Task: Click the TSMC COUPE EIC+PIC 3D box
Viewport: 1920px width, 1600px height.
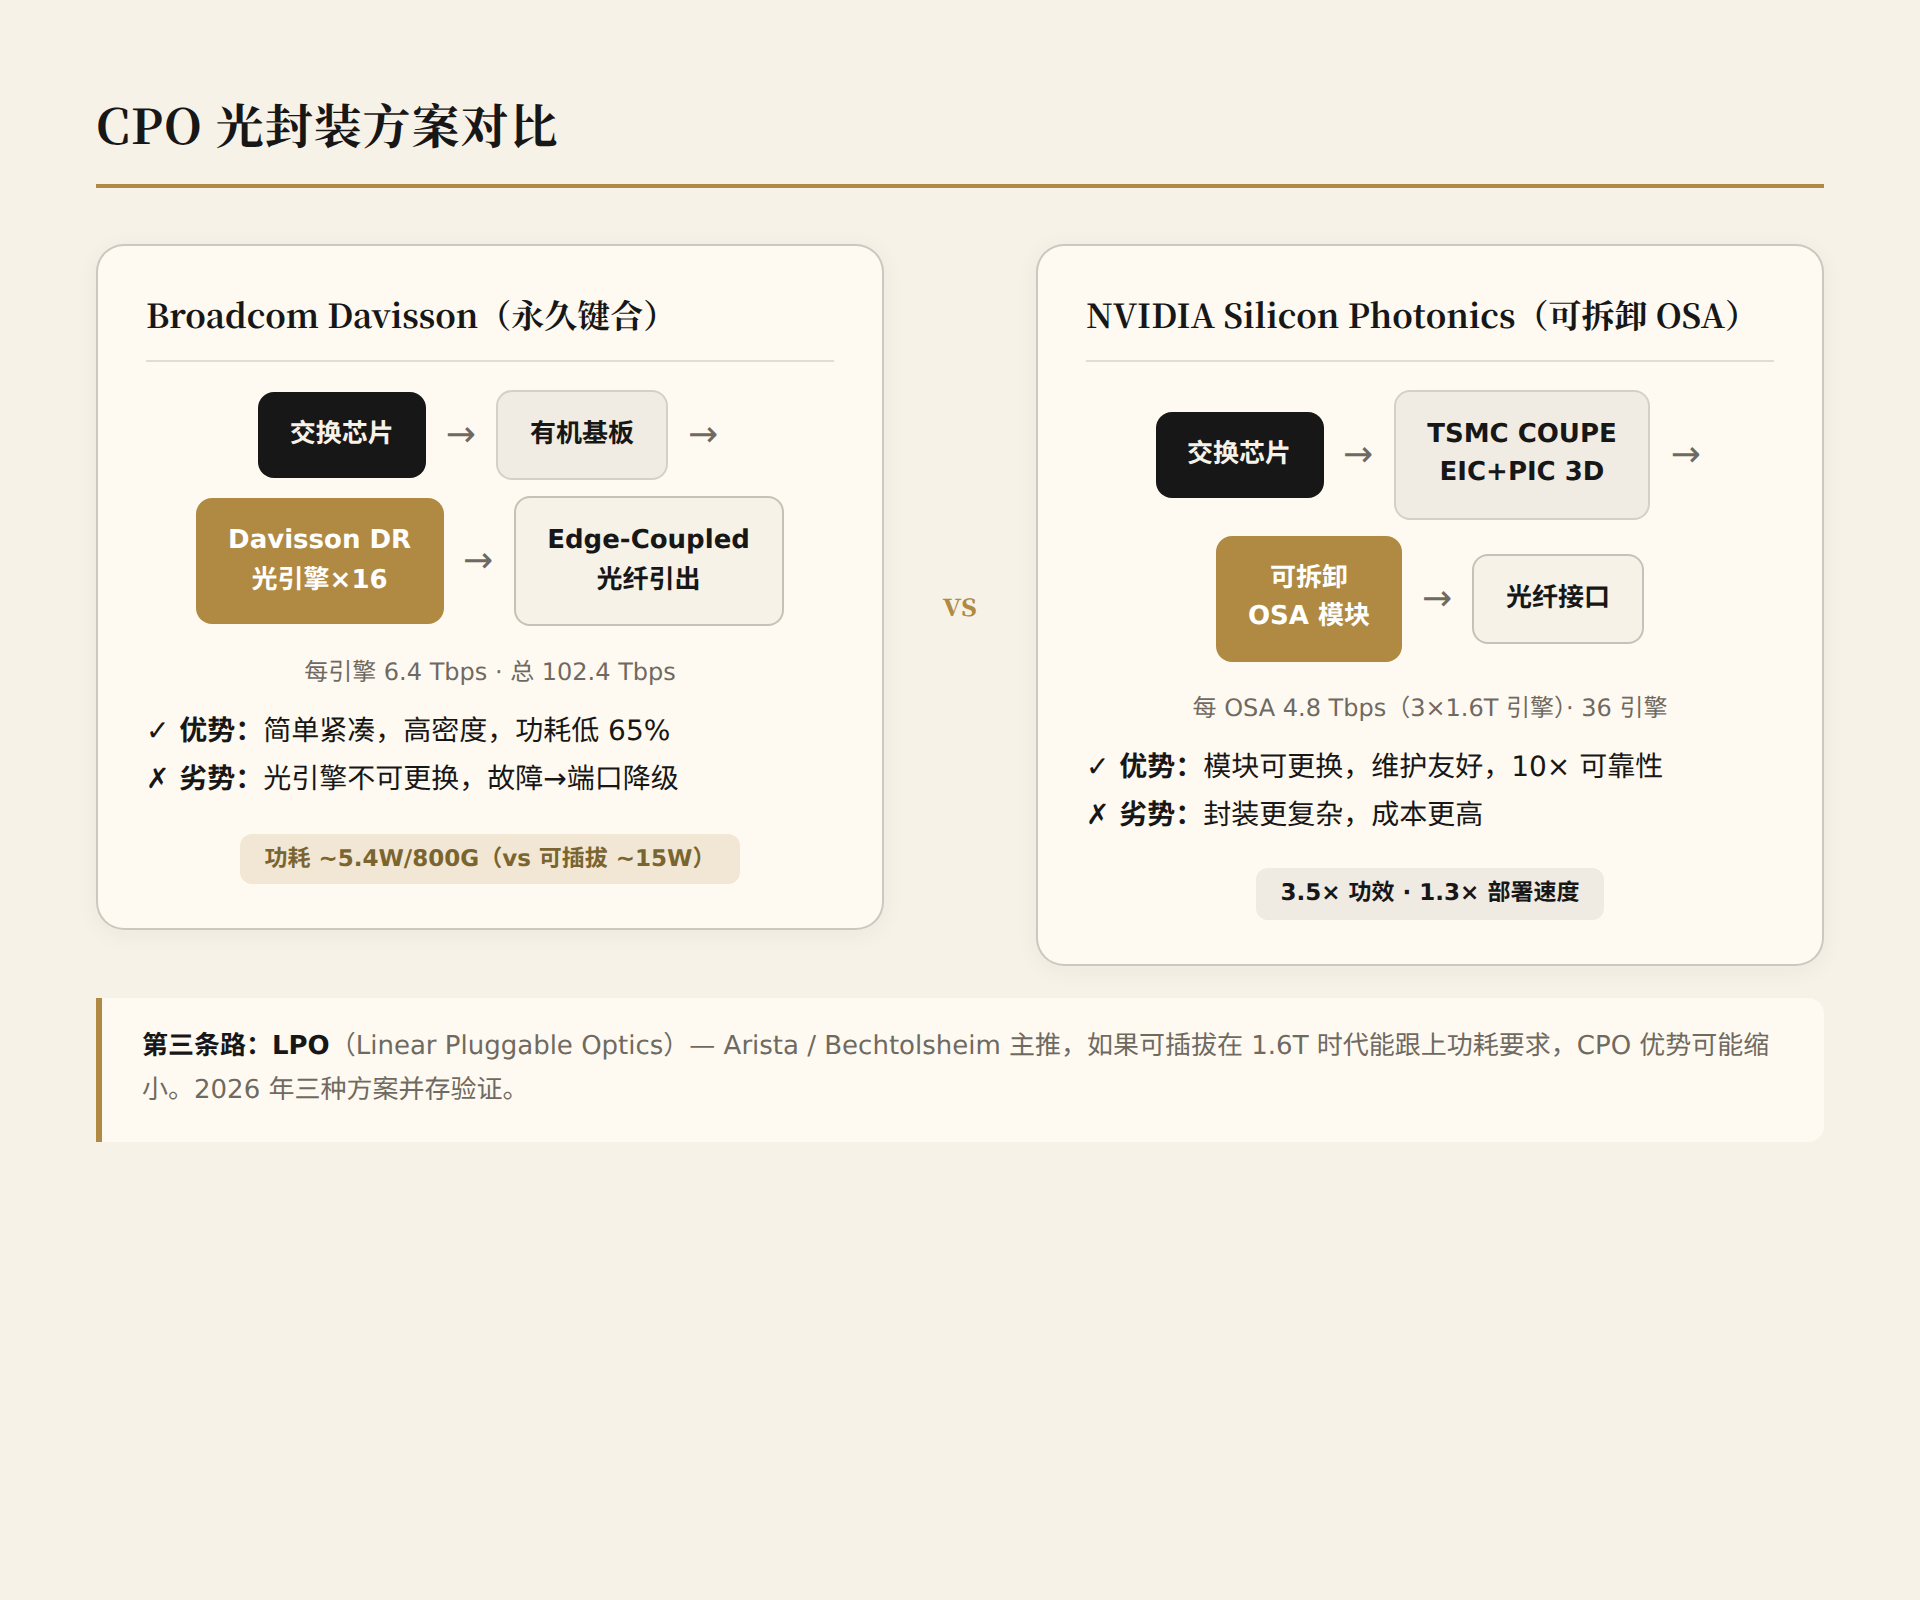Action: [1522, 454]
